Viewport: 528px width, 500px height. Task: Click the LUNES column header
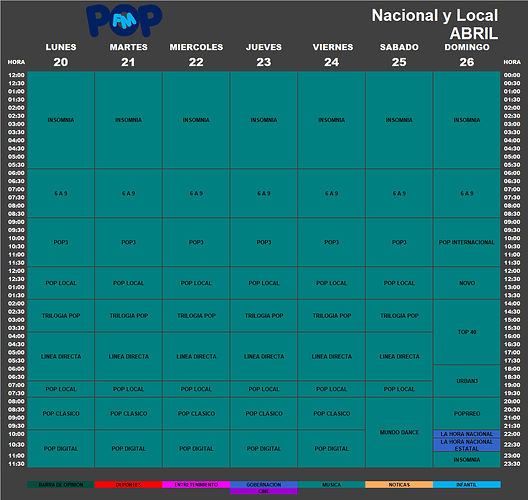point(61,47)
